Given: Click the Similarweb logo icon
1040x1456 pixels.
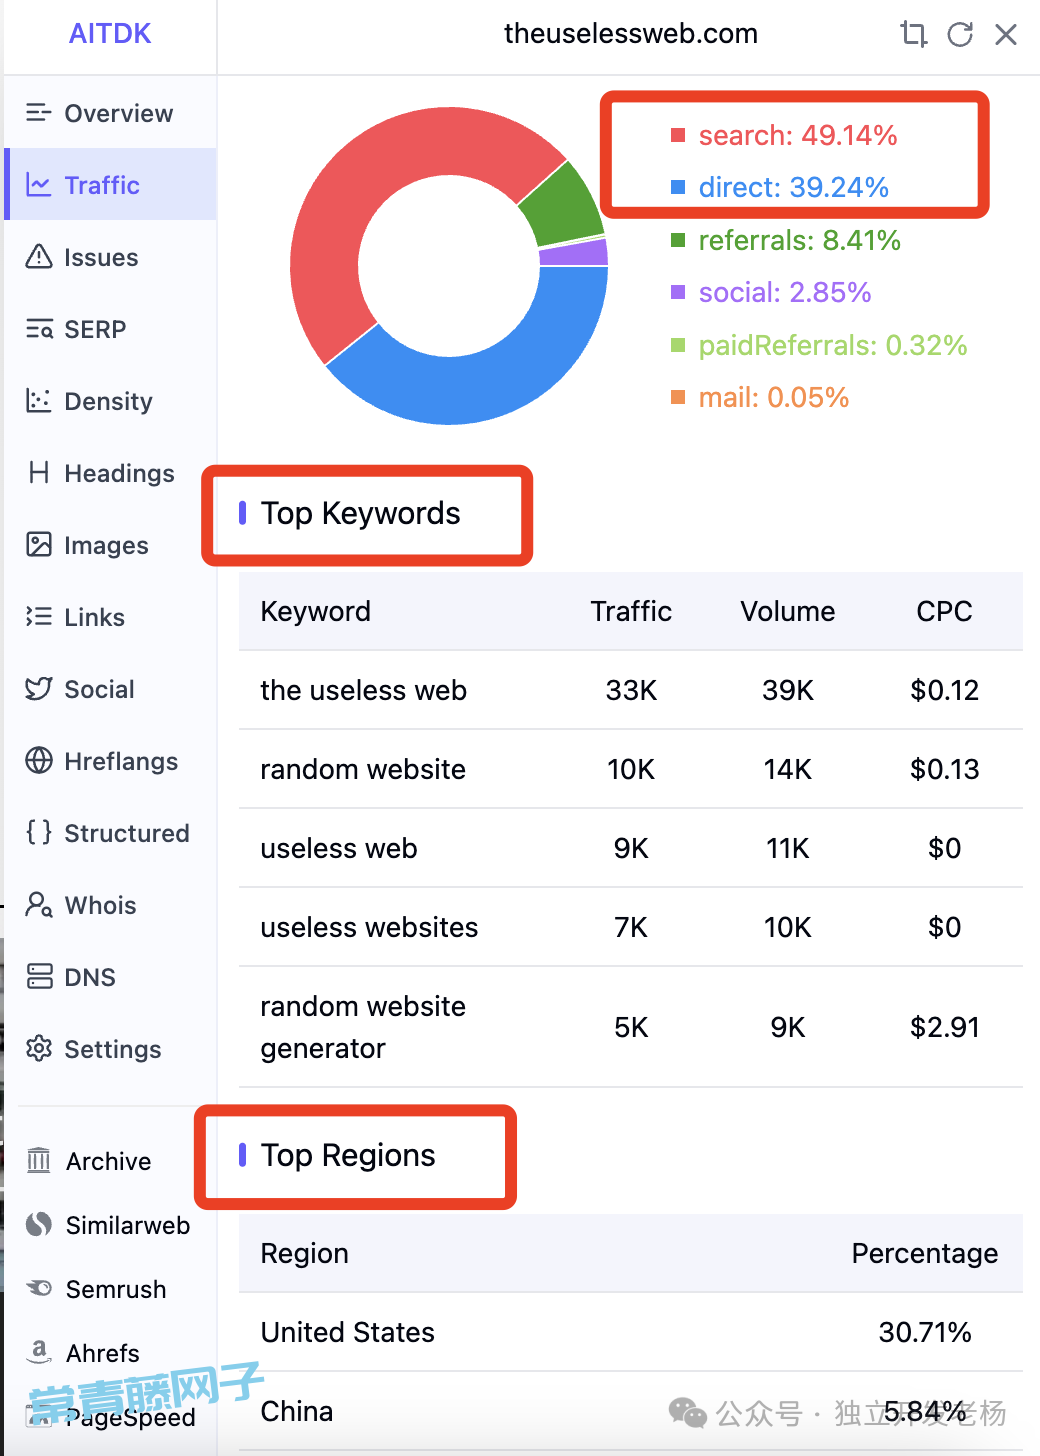Looking at the screenshot, I should point(39,1225).
